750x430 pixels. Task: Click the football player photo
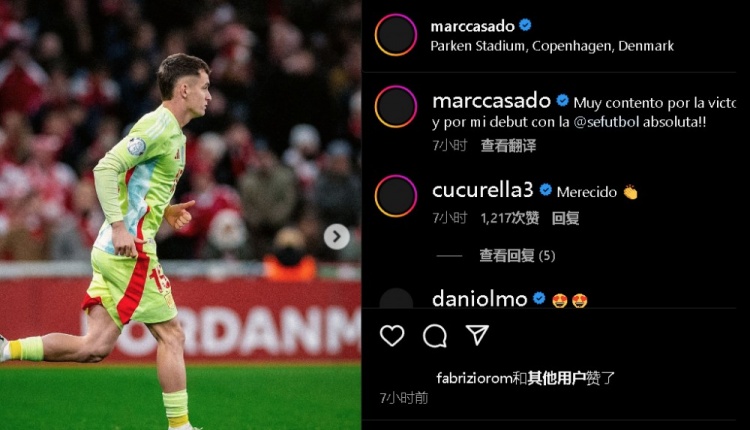(x=180, y=215)
